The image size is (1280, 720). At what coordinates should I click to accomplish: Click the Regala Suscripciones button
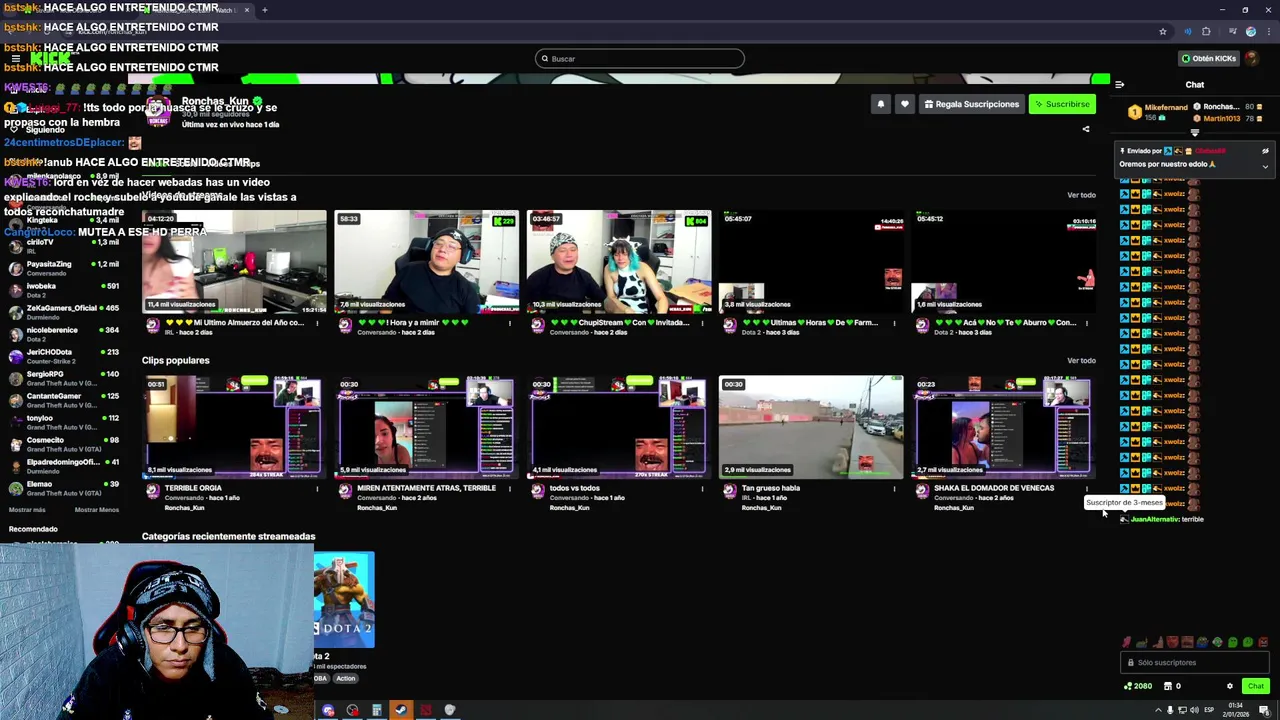(x=972, y=104)
